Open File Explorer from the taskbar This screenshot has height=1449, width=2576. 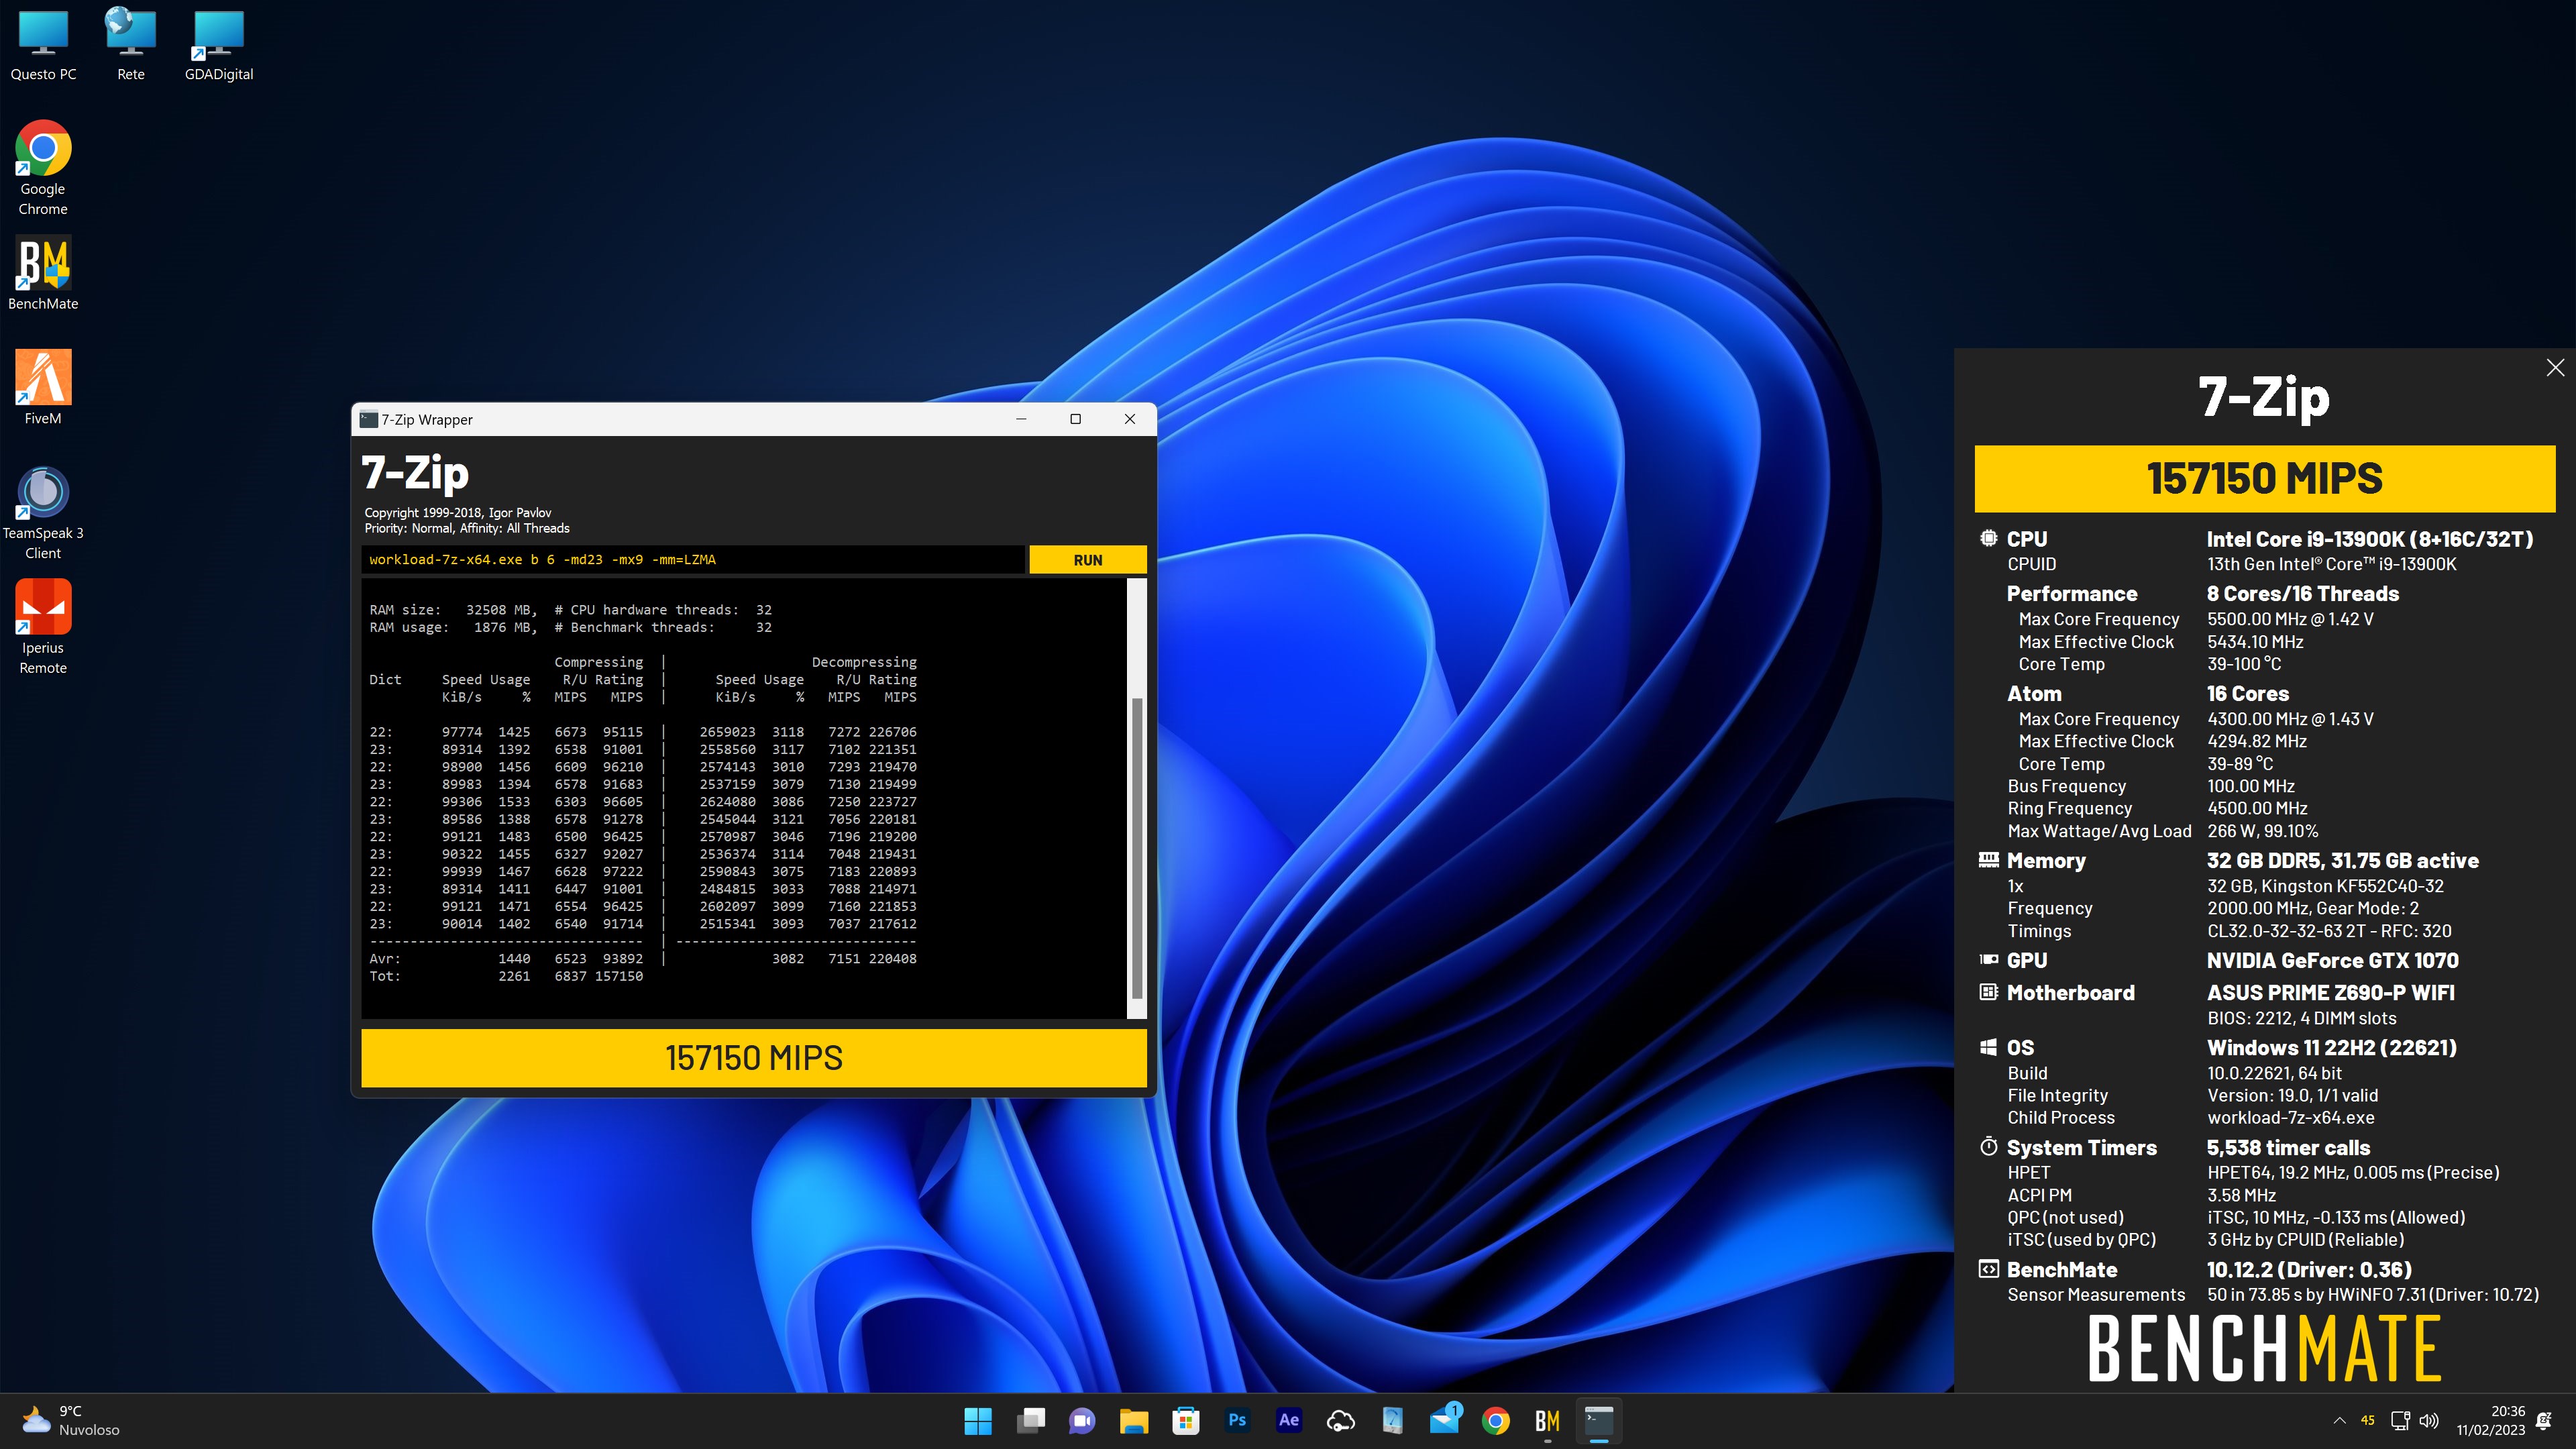pos(1133,1420)
